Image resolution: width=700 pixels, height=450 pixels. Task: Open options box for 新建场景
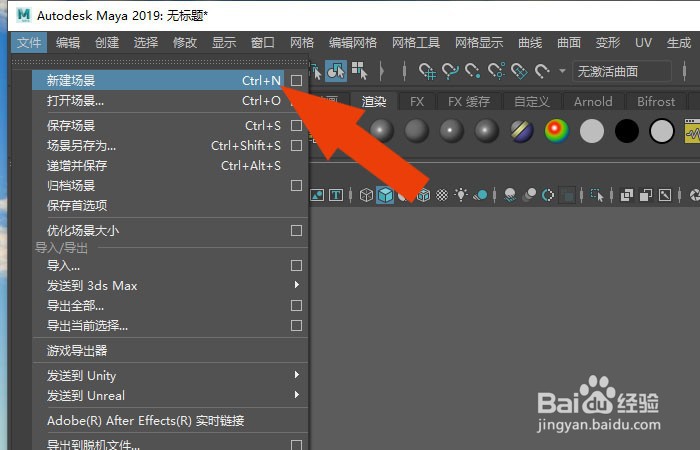[x=296, y=80]
